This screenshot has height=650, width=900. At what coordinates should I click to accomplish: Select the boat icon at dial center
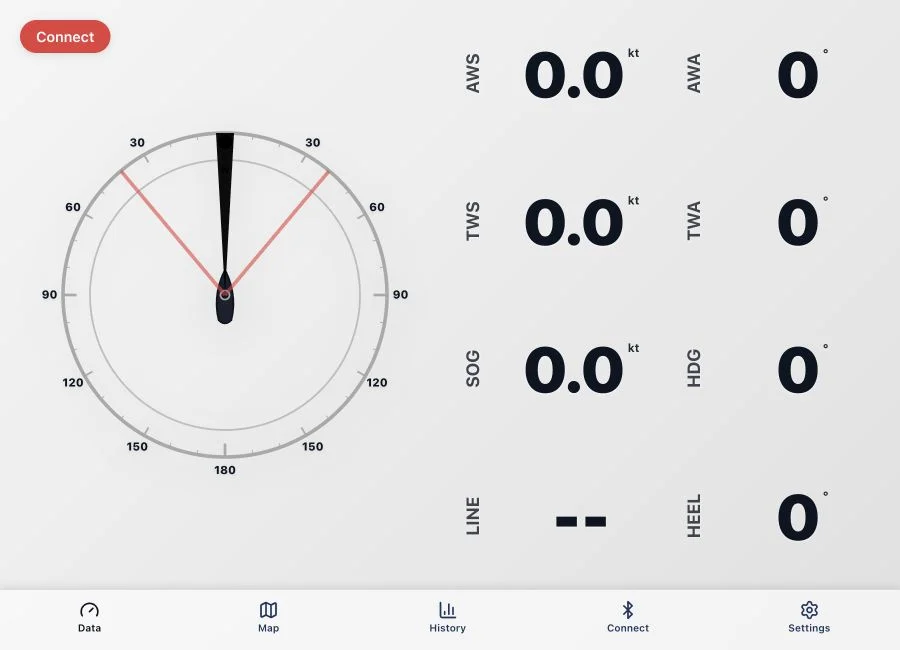tap(225, 297)
